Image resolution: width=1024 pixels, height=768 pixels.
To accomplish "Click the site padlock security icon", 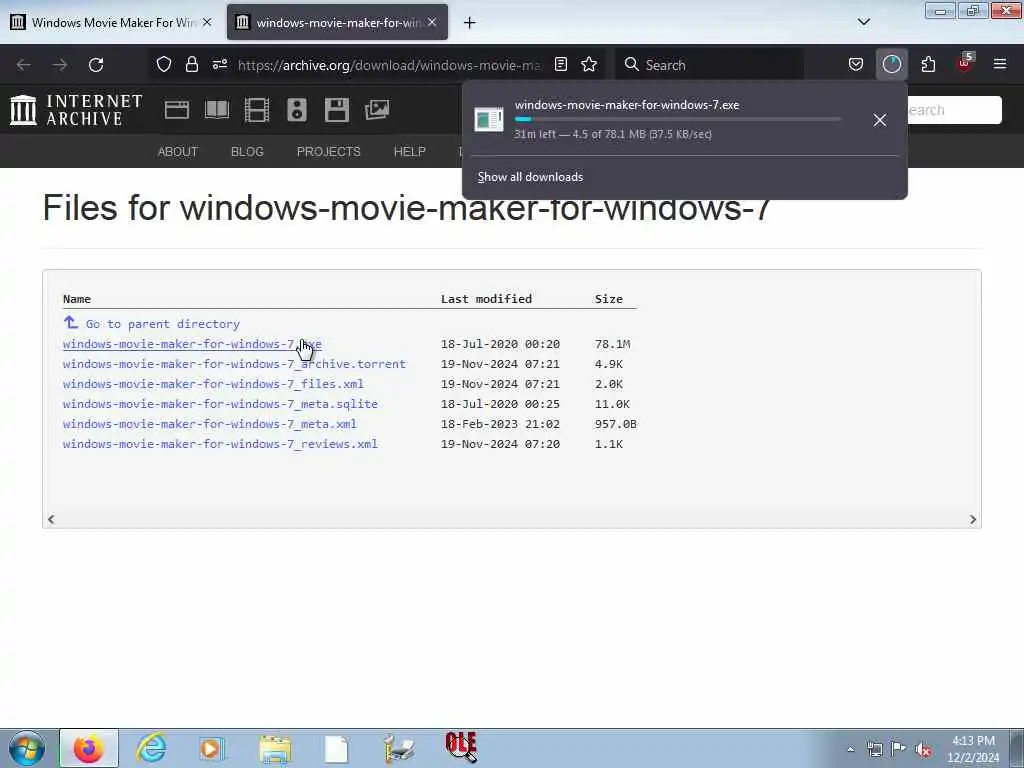I will coord(191,65).
